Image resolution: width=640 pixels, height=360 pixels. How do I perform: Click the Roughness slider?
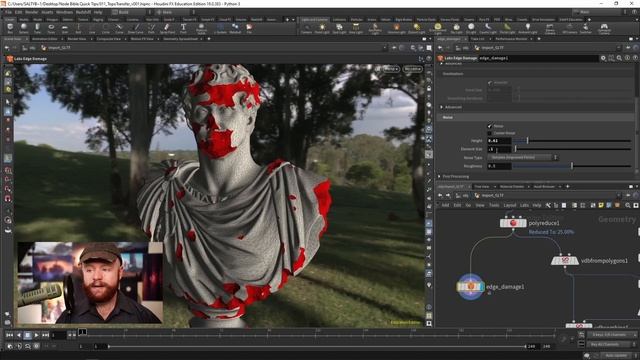click(572, 166)
